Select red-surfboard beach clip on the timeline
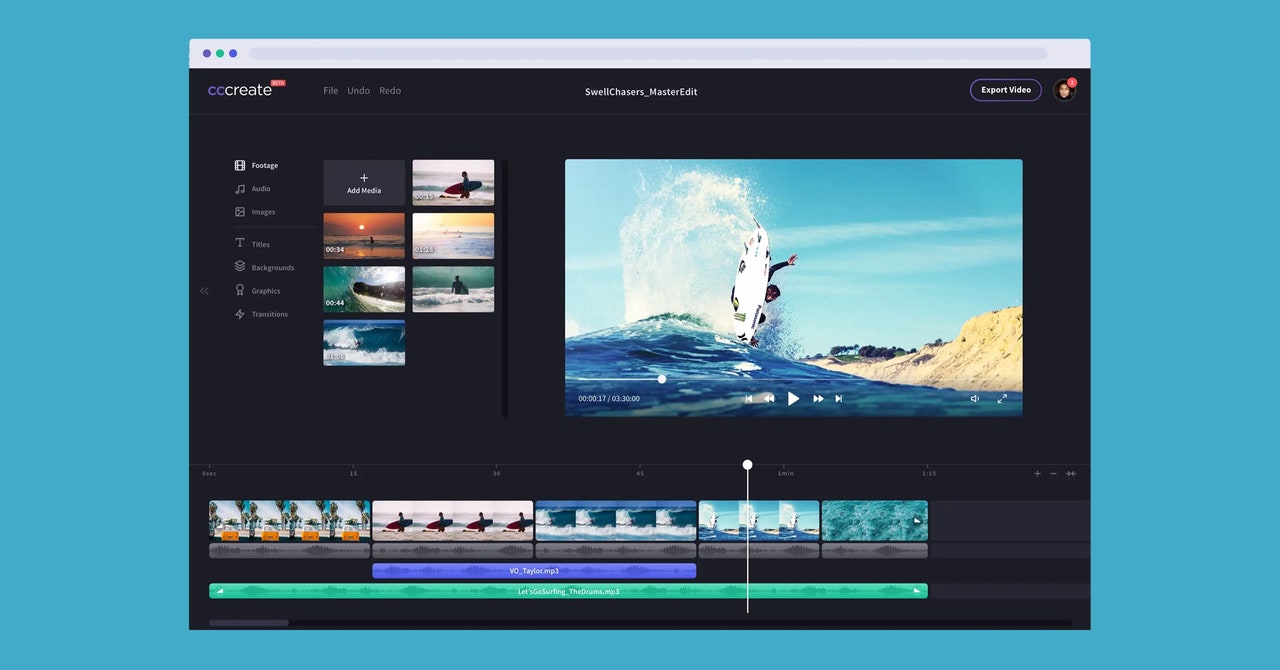This screenshot has height=670, width=1280. click(x=452, y=521)
